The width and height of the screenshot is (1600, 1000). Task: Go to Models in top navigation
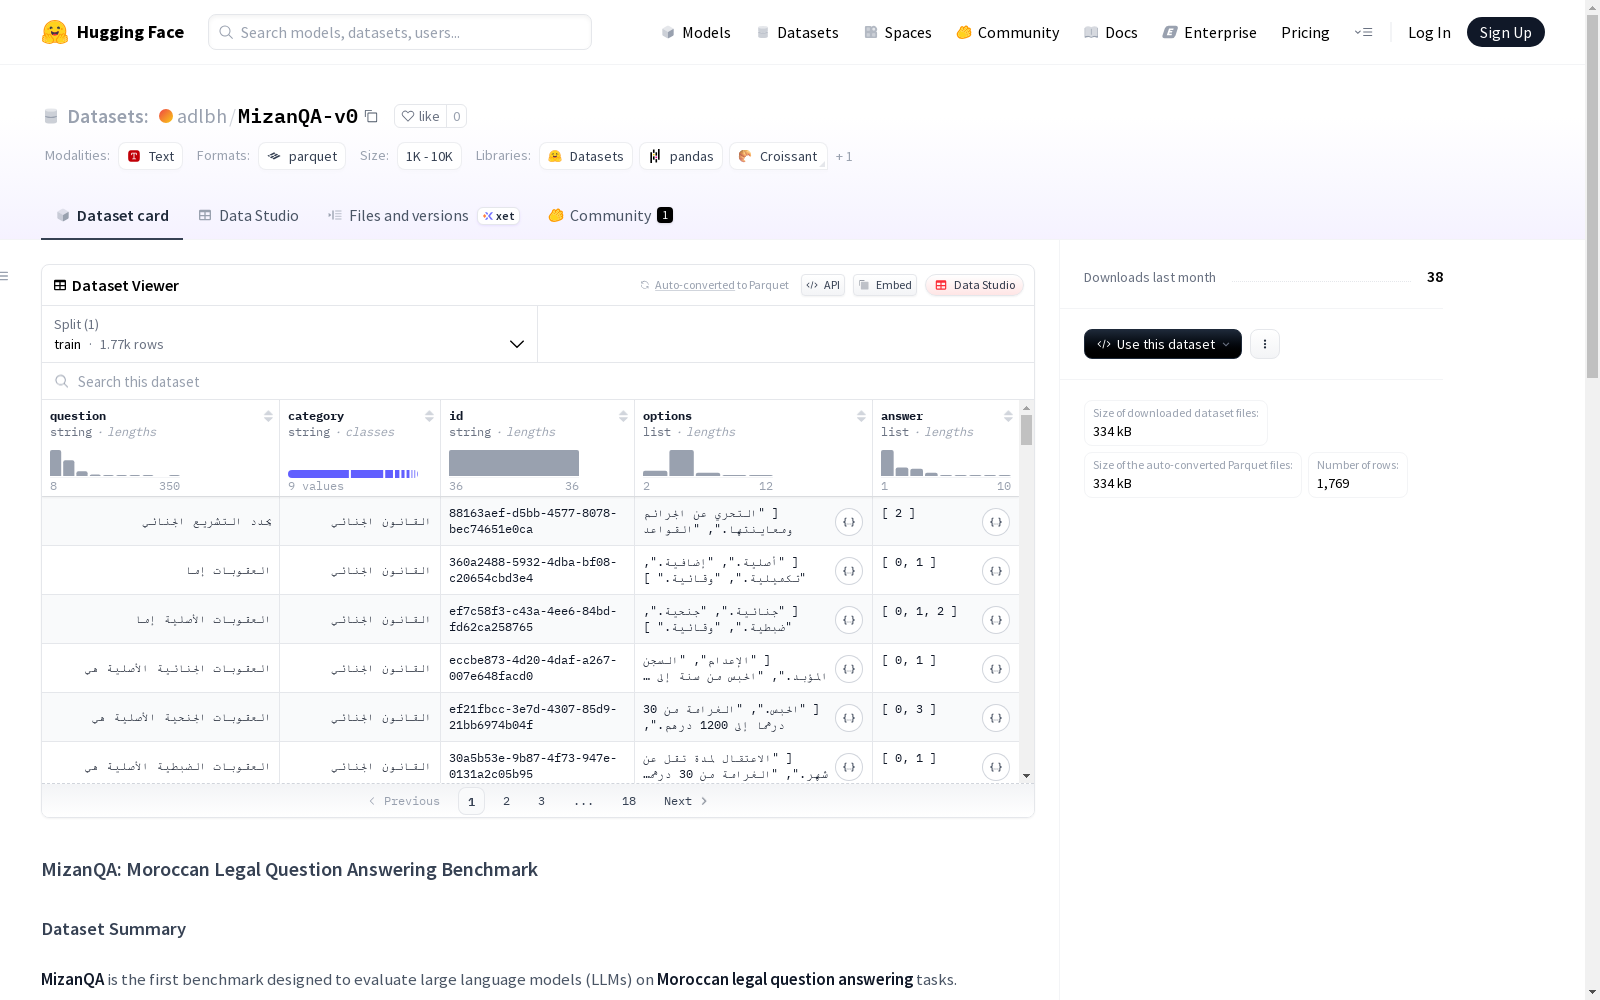pyautogui.click(x=696, y=32)
